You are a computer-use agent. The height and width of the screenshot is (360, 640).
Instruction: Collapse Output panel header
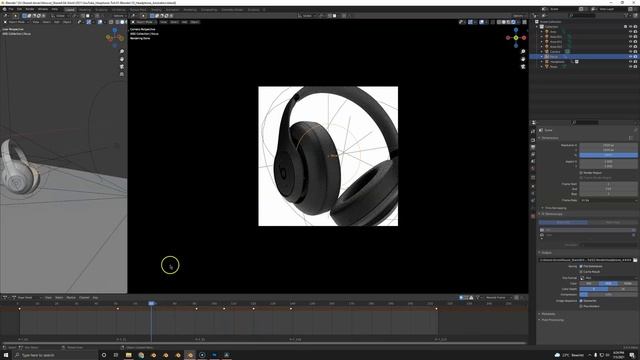click(x=547, y=253)
